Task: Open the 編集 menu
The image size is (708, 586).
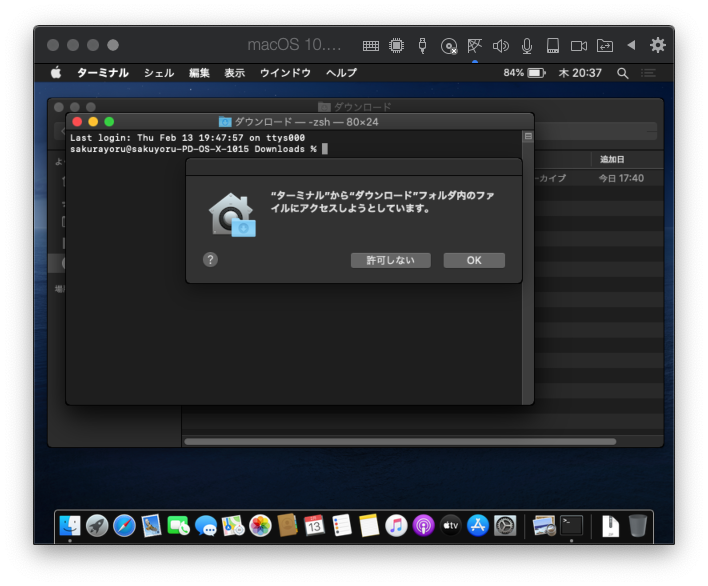Action: [199, 73]
